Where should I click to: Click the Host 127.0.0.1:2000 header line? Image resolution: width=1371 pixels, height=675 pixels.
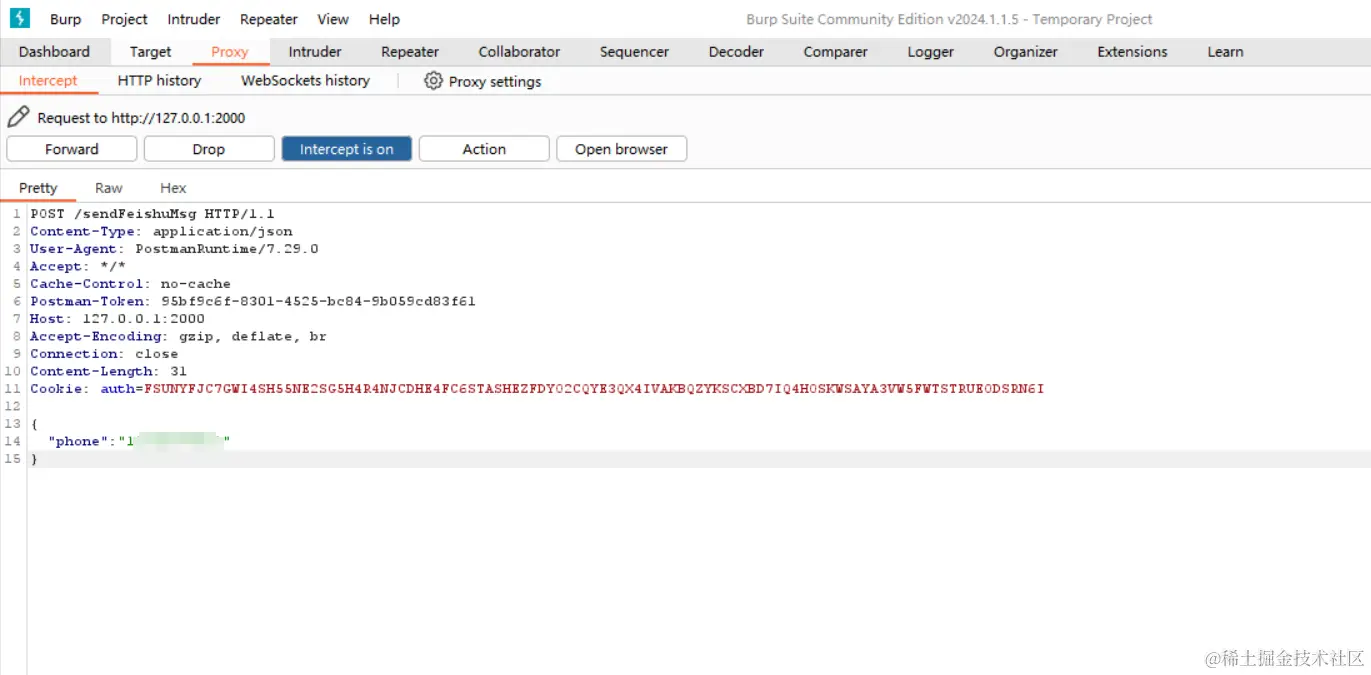tap(117, 319)
